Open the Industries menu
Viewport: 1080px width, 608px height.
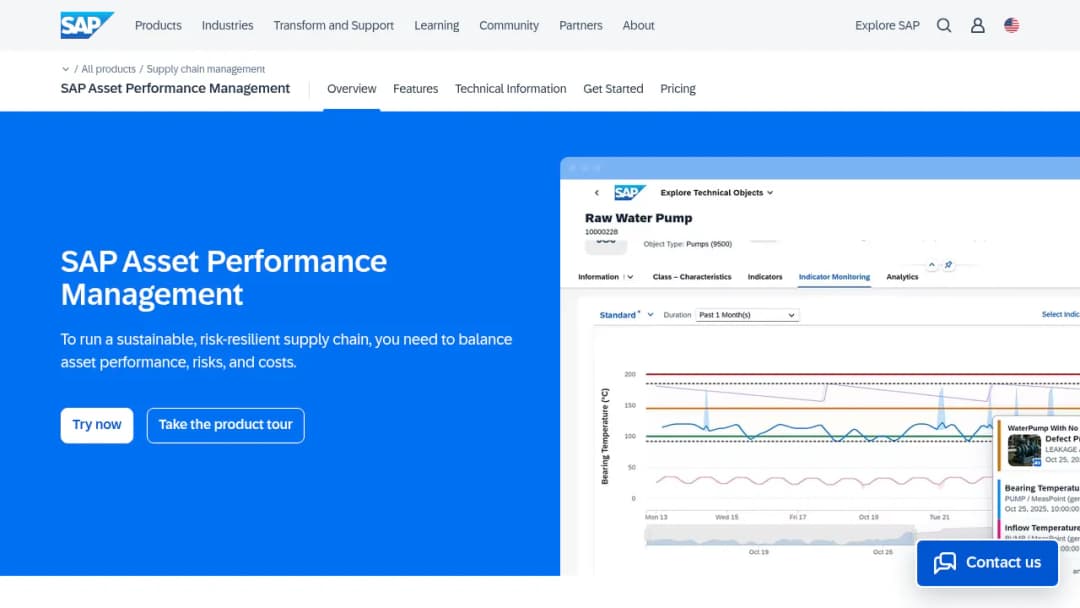[x=227, y=25]
